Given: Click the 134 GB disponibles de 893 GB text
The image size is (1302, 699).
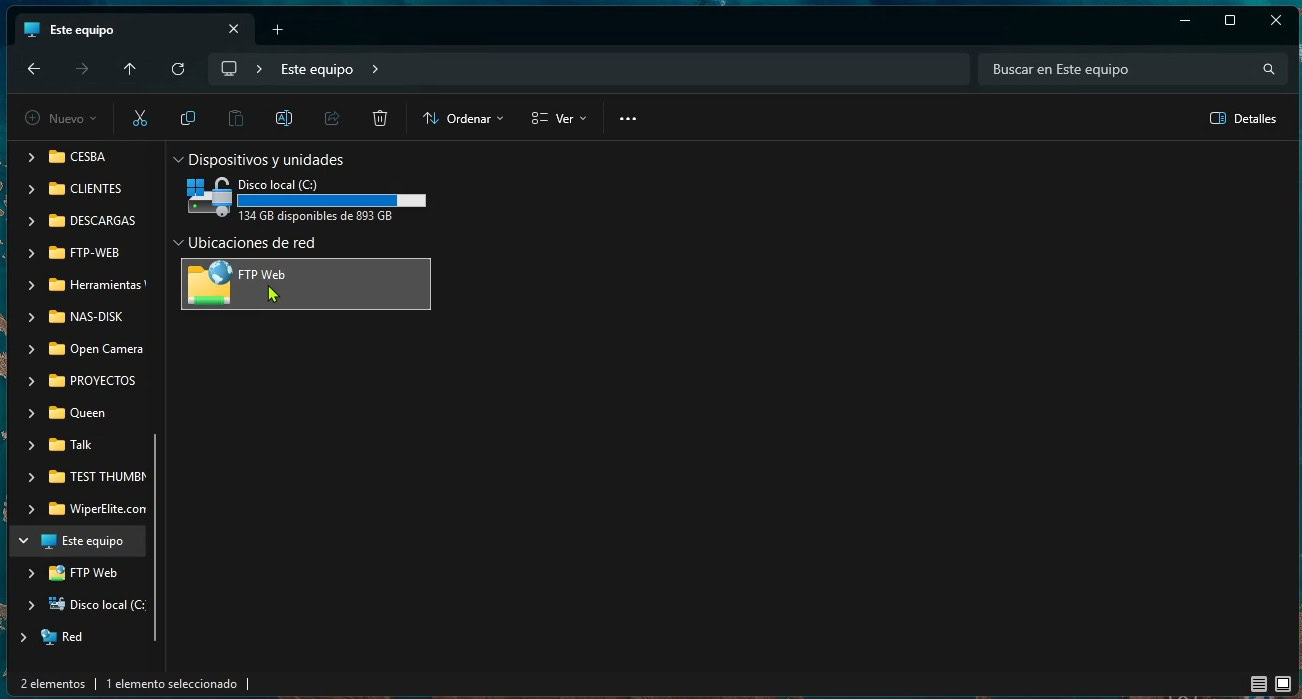Looking at the screenshot, I should (315, 216).
